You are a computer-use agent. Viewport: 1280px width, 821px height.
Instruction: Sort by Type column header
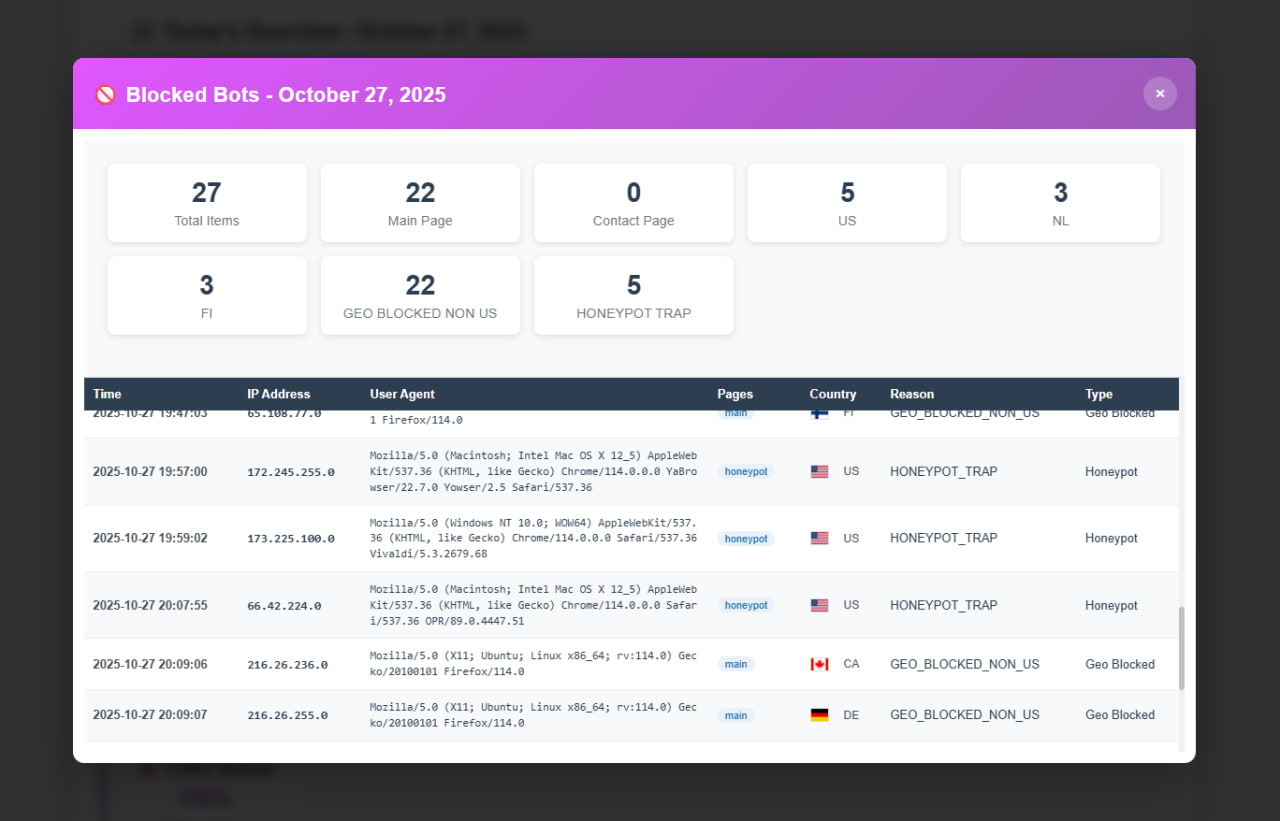coord(1099,394)
